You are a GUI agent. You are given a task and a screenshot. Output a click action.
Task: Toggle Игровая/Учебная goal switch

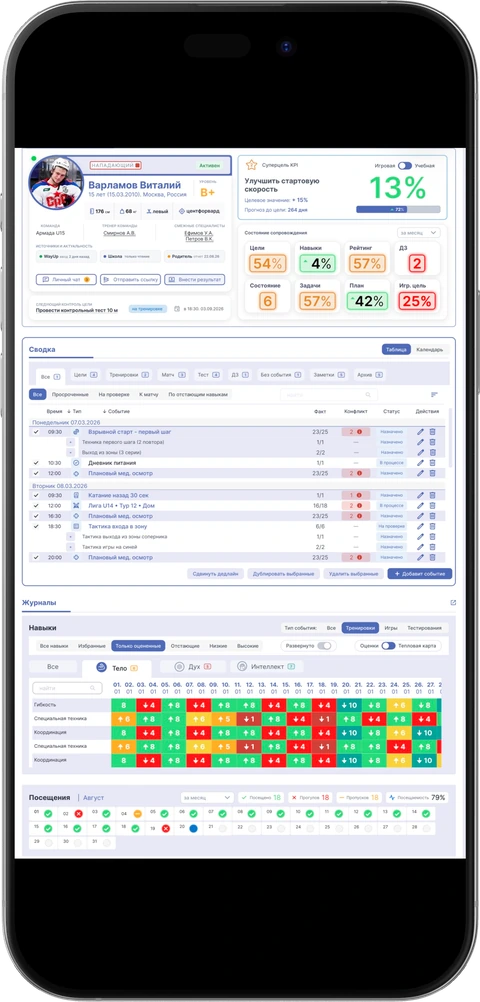[405, 166]
